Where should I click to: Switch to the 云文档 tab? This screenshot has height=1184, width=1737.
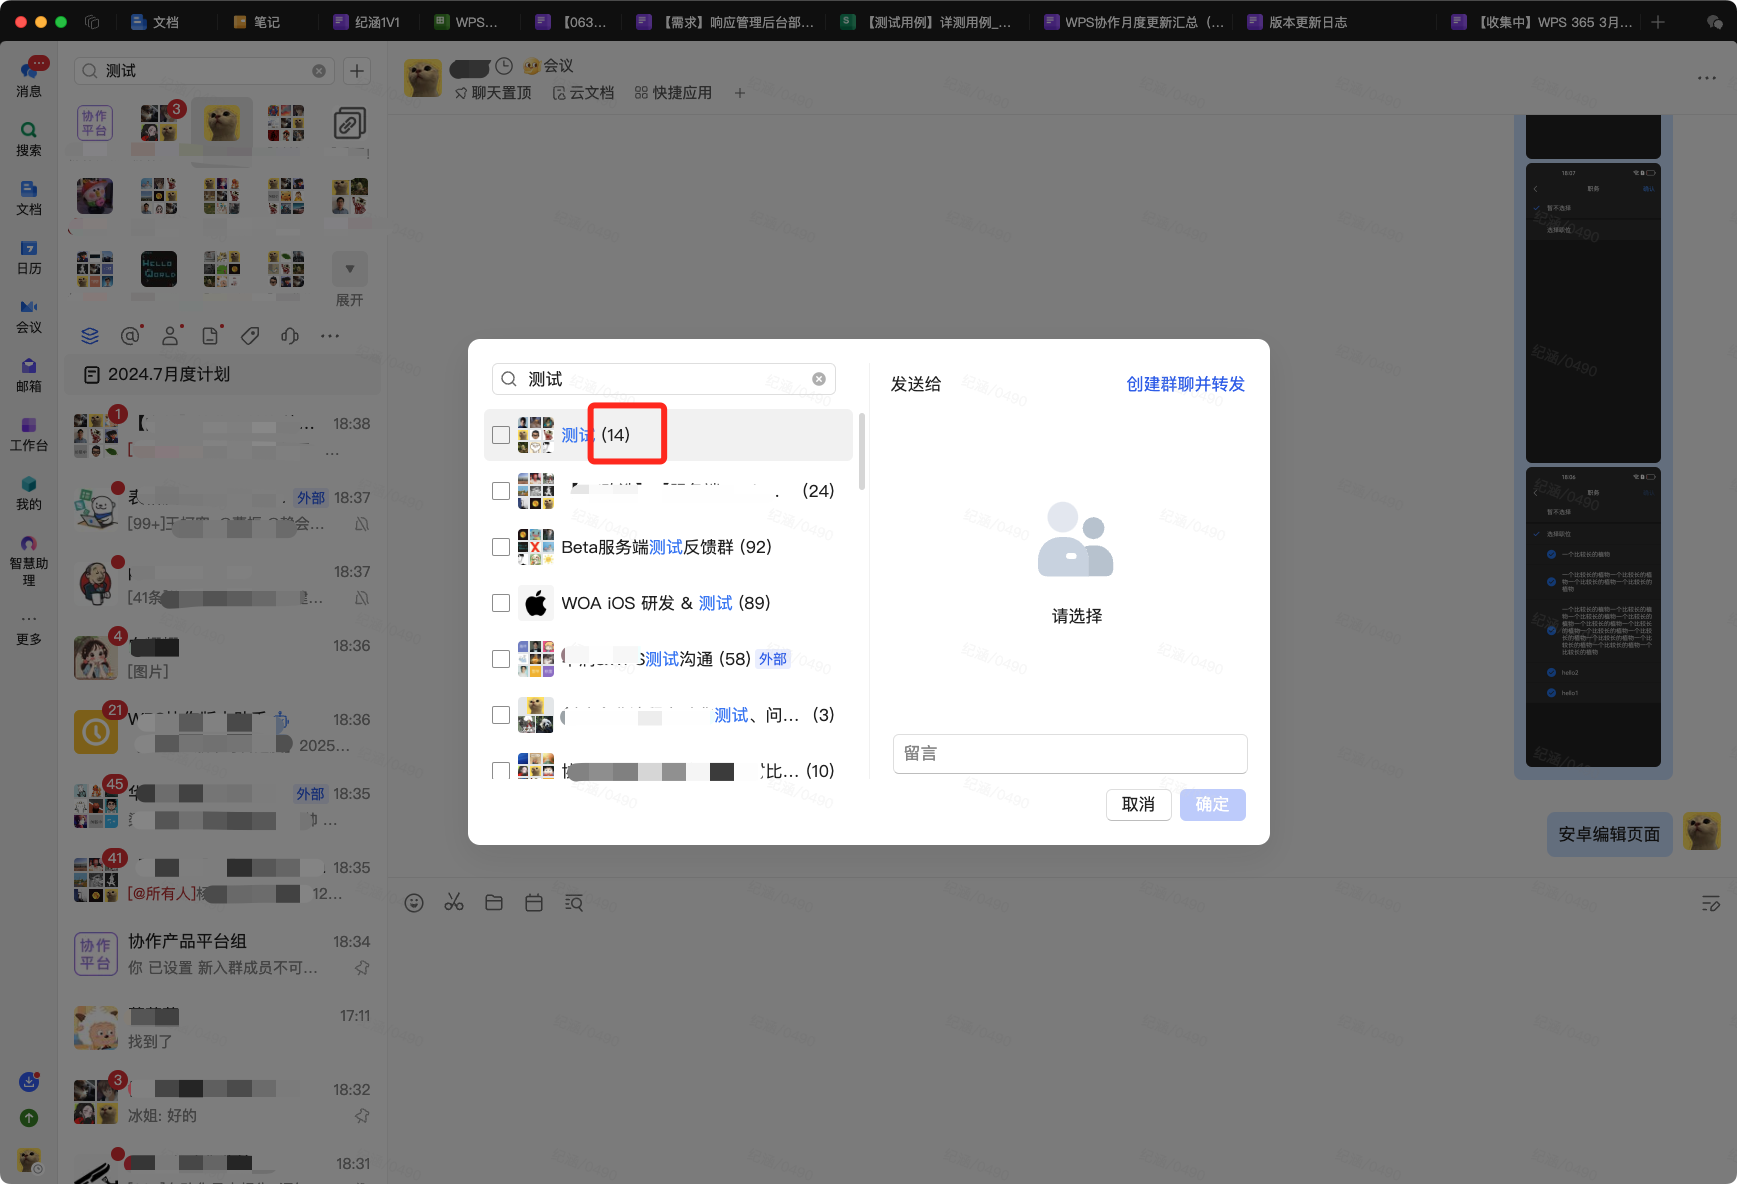pos(584,93)
